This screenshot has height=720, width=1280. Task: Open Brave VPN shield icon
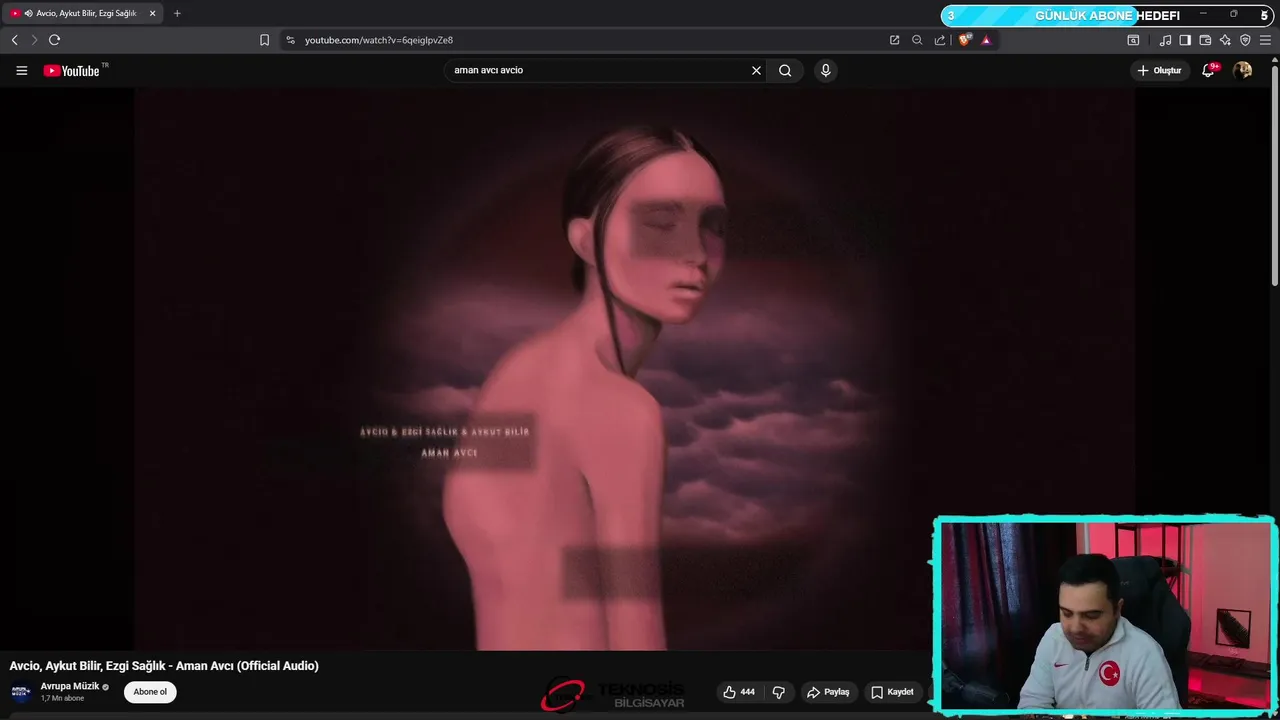(1245, 40)
